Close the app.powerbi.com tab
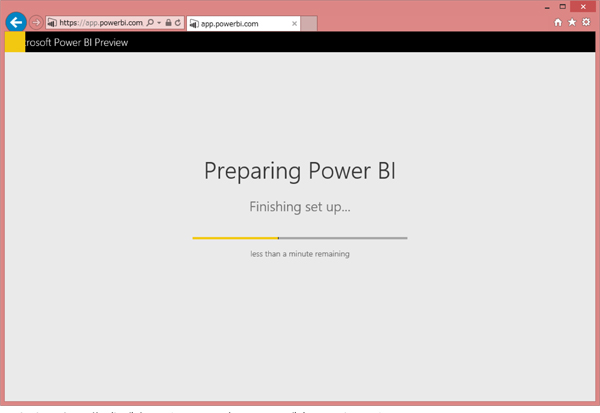Image resolution: width=600 pixels, height=413 pixels. [294, 24]
